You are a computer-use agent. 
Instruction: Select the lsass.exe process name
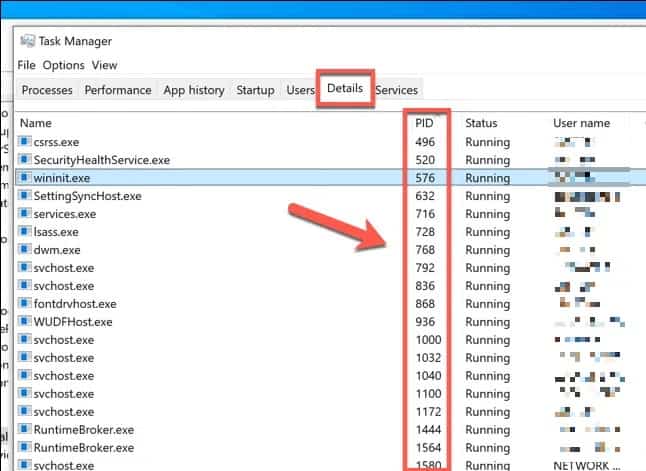click(x=56, y=232)
